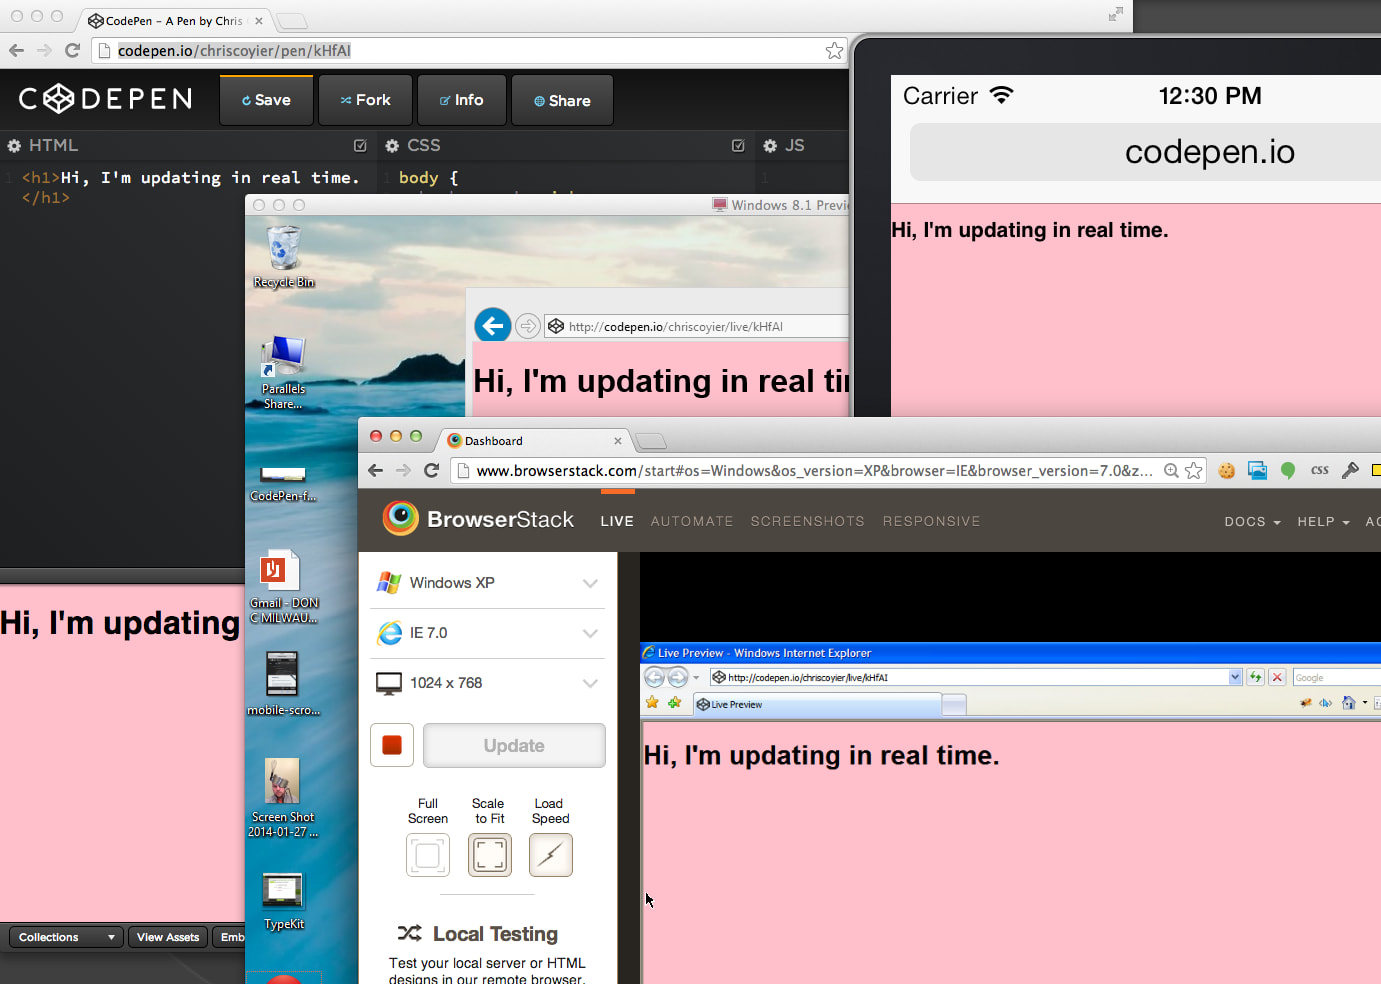Open JS editor settings gear
Viewport: 1381px width, 984px height.
pos(770,146)
